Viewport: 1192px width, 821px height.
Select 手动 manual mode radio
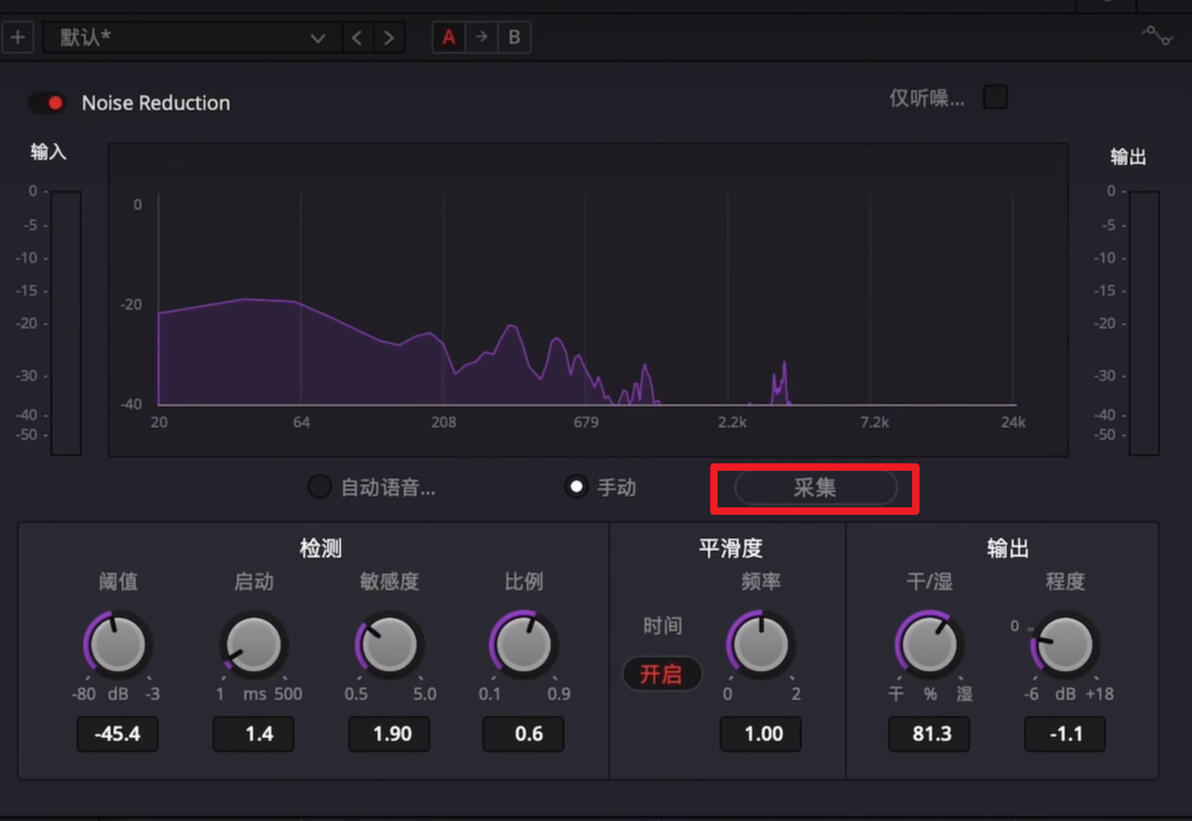coord(576,487)
